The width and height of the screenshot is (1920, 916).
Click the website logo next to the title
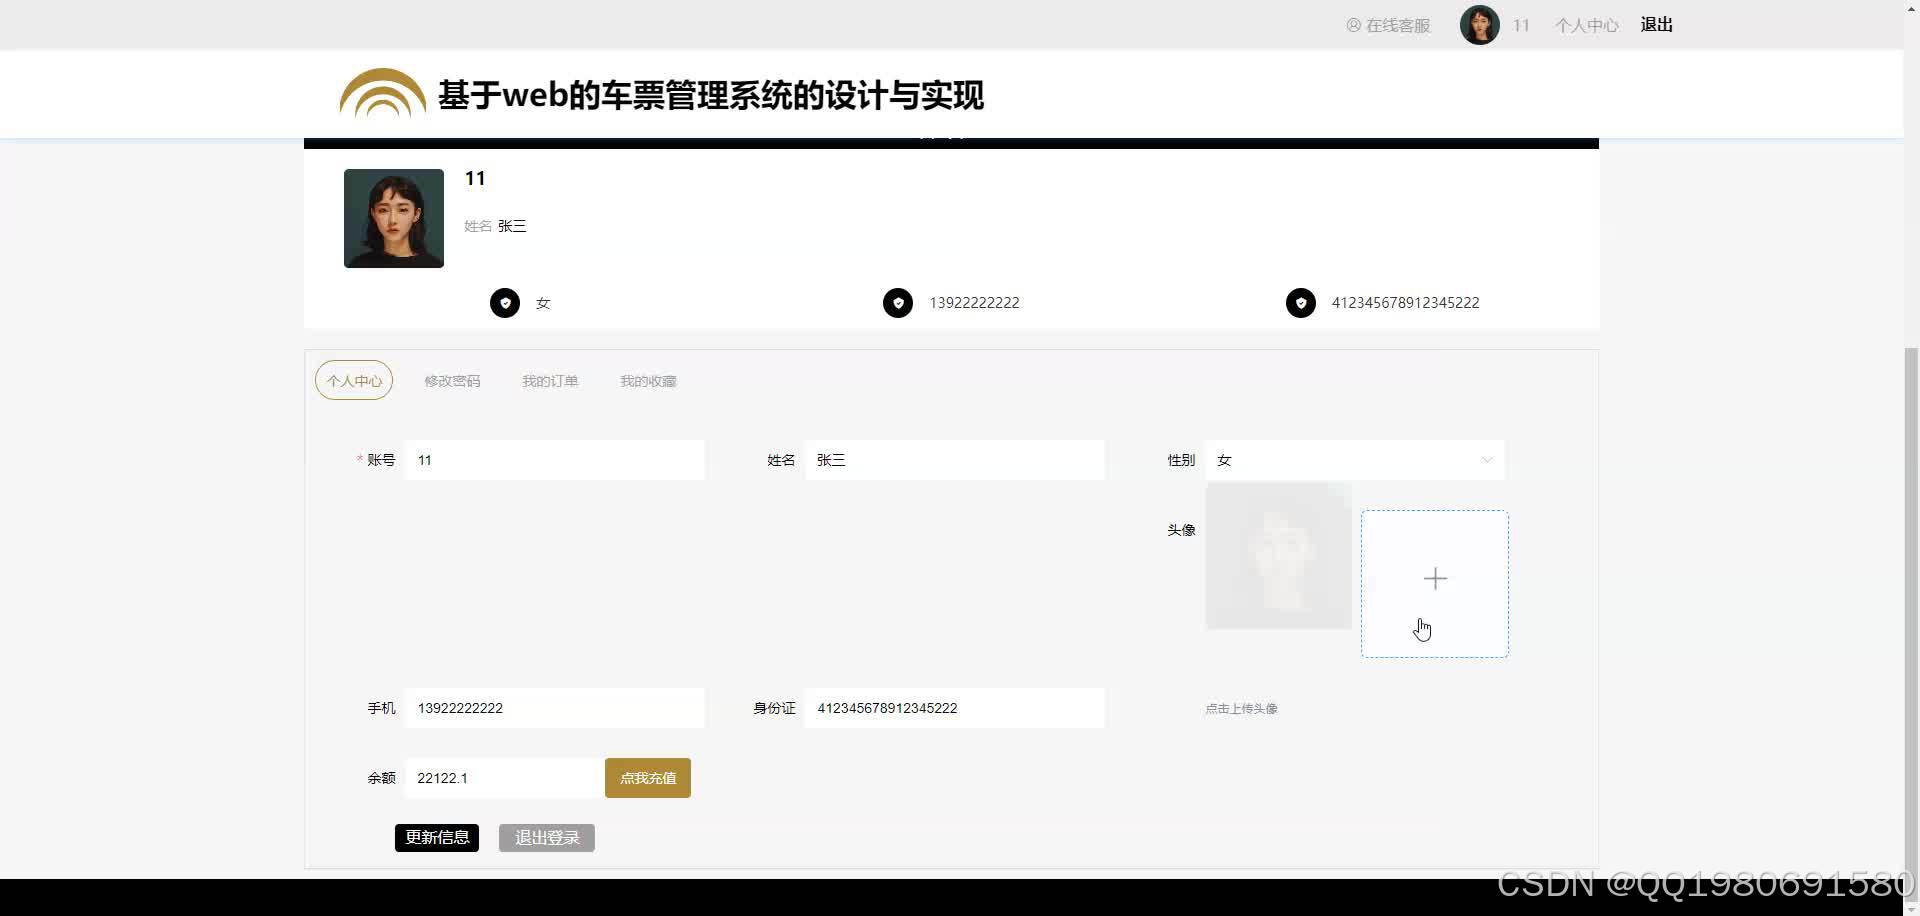[x=381, y=93]
